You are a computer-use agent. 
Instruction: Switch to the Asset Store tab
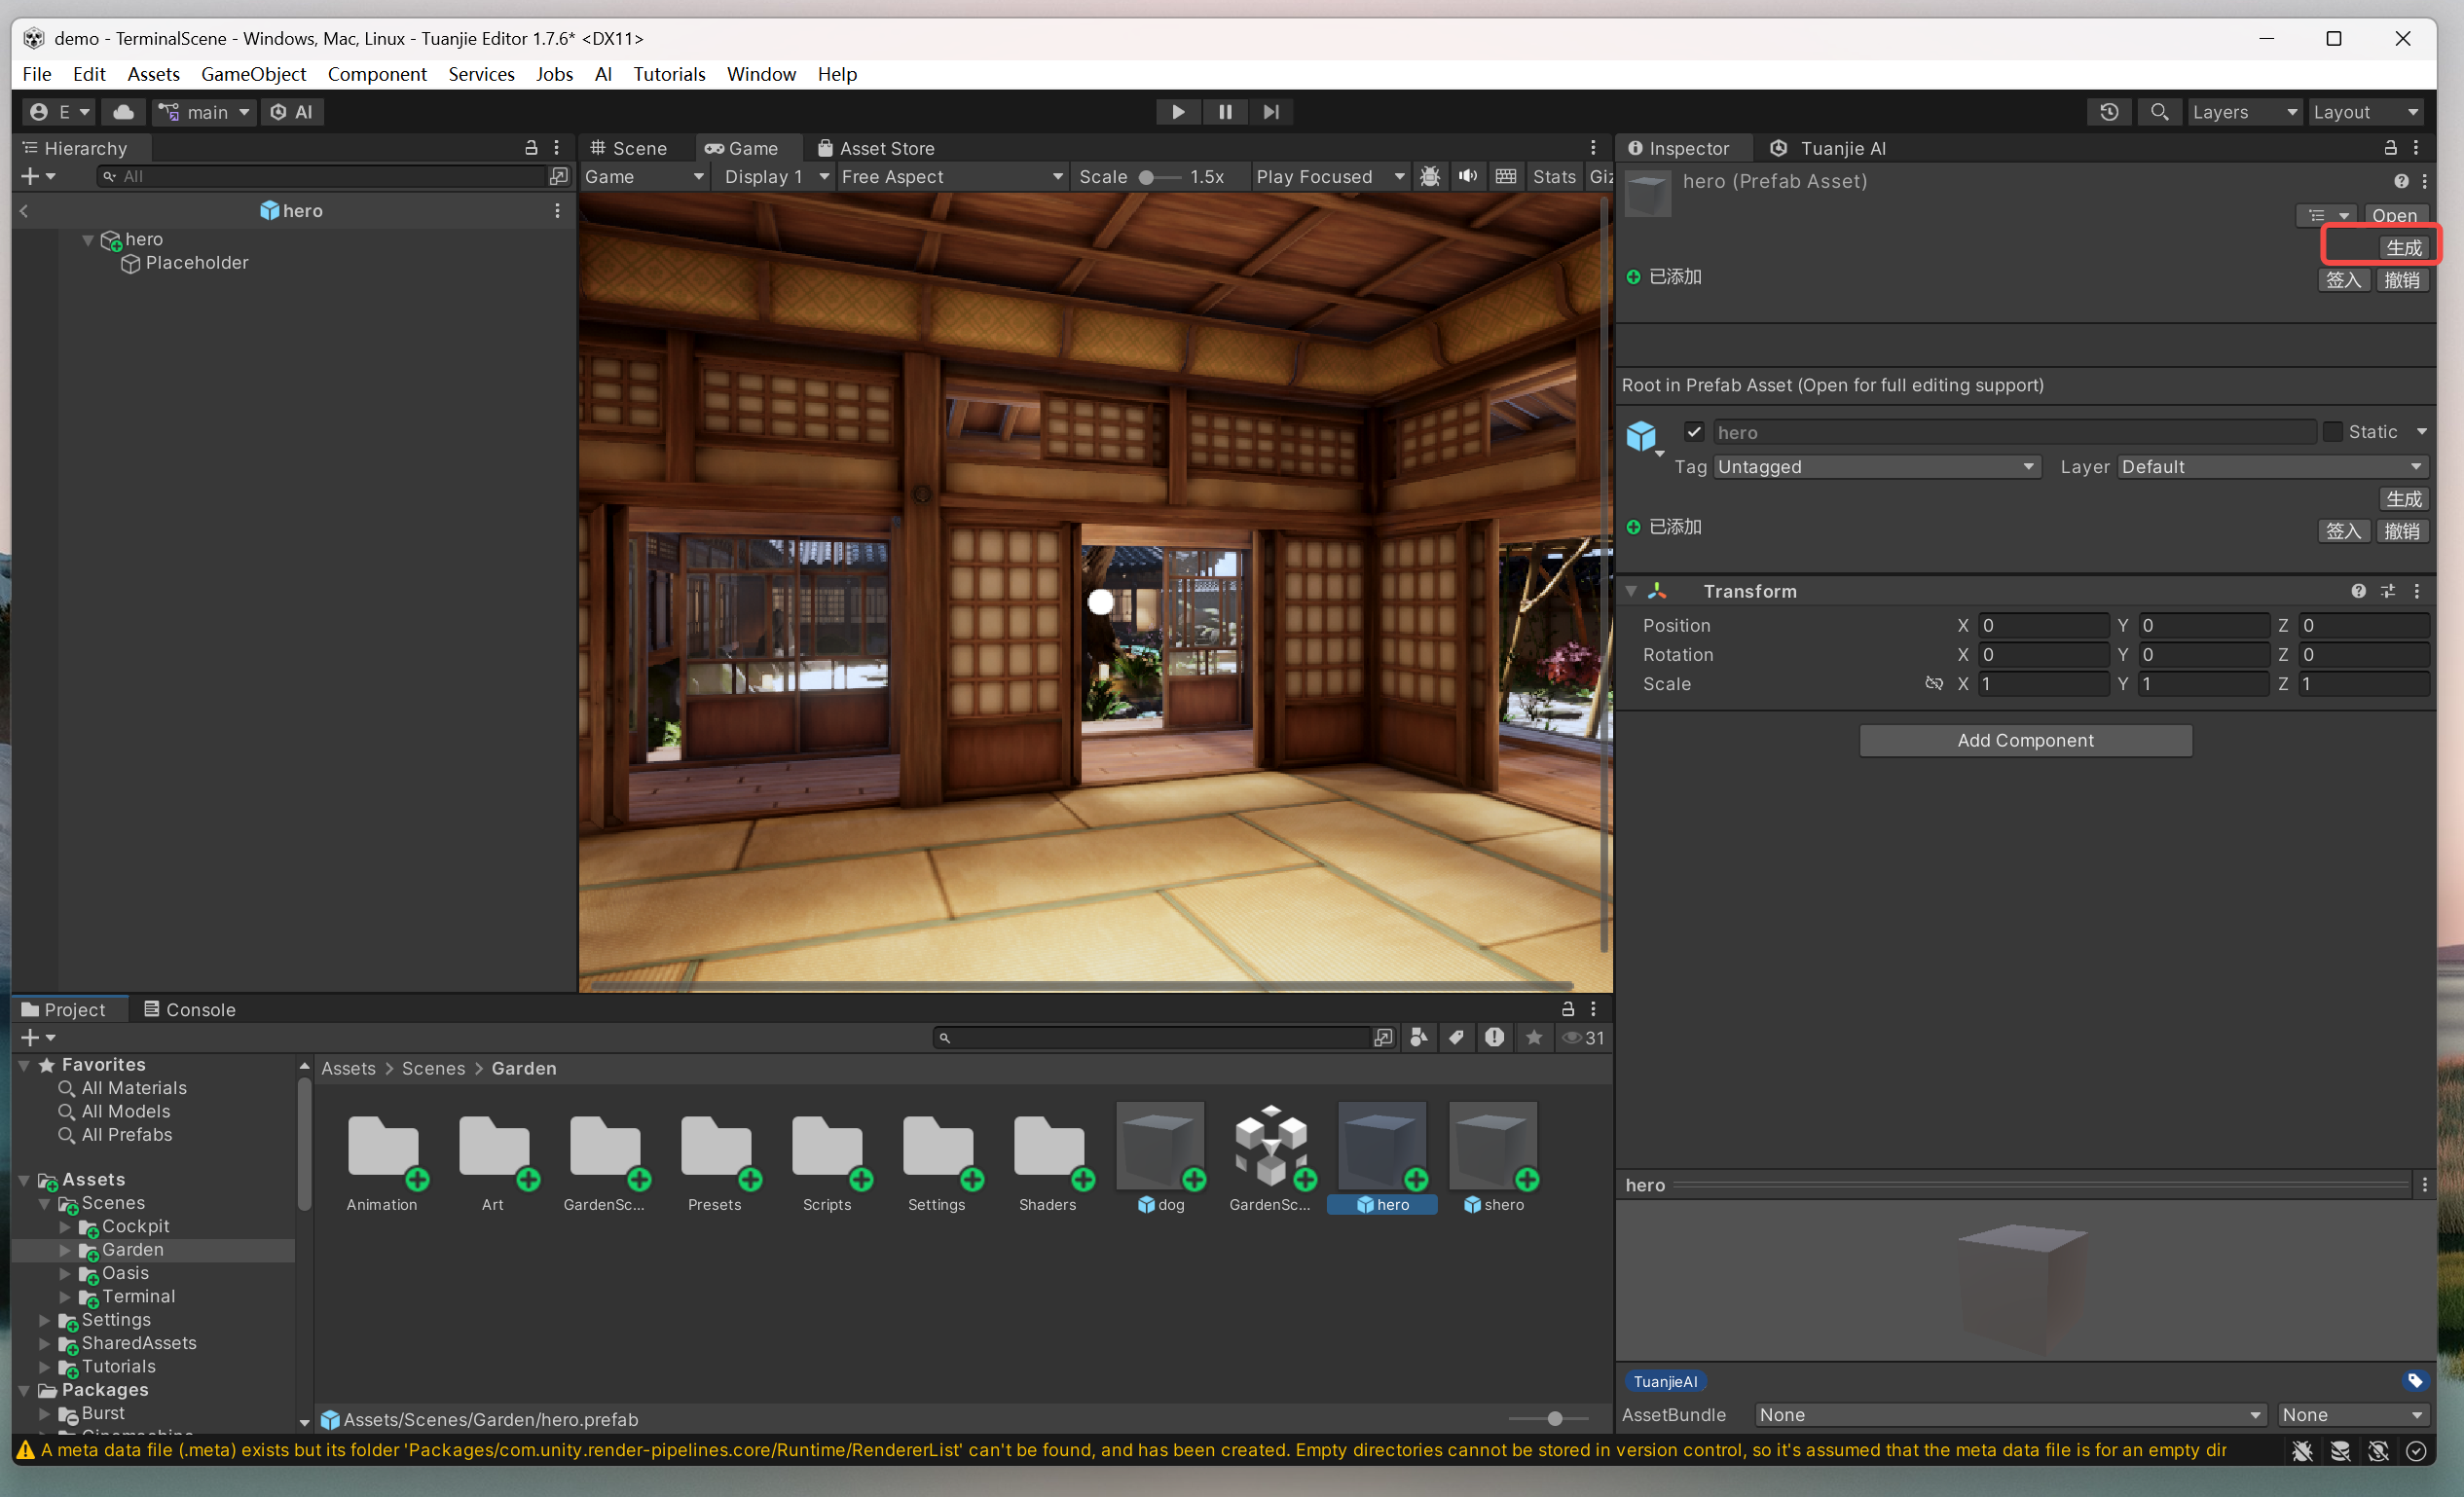pos(876,148)
